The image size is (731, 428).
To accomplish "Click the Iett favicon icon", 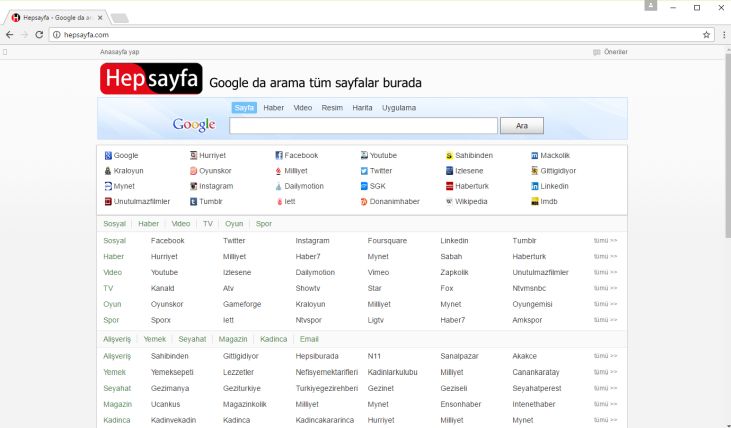I will point(279,202).
